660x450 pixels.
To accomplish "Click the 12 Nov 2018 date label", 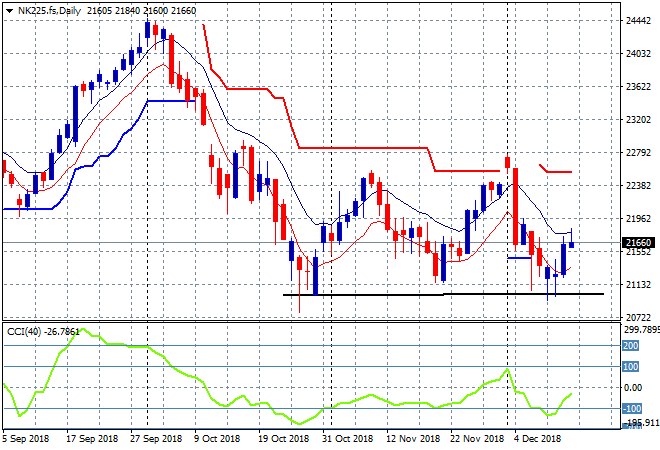I will (x=413, y=439).
